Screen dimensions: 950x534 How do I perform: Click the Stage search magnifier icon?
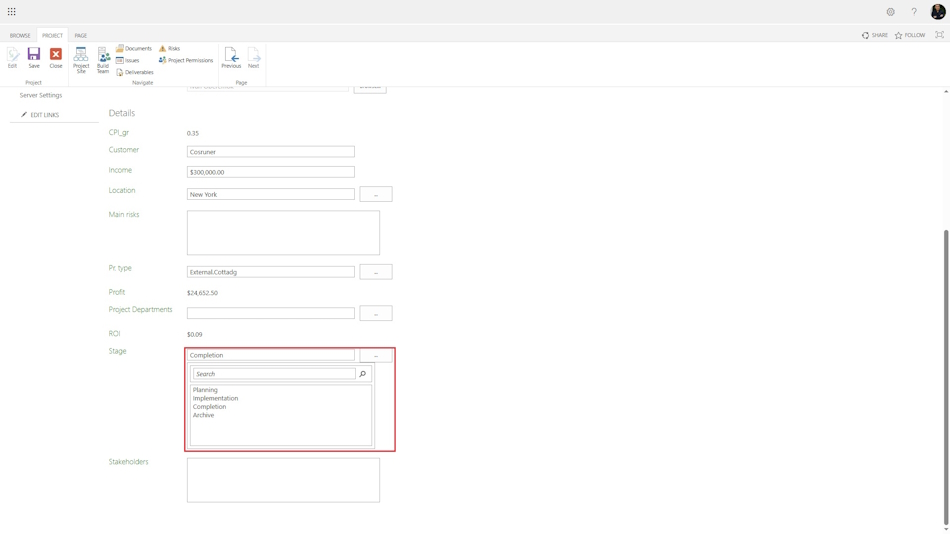click(362, 374)
